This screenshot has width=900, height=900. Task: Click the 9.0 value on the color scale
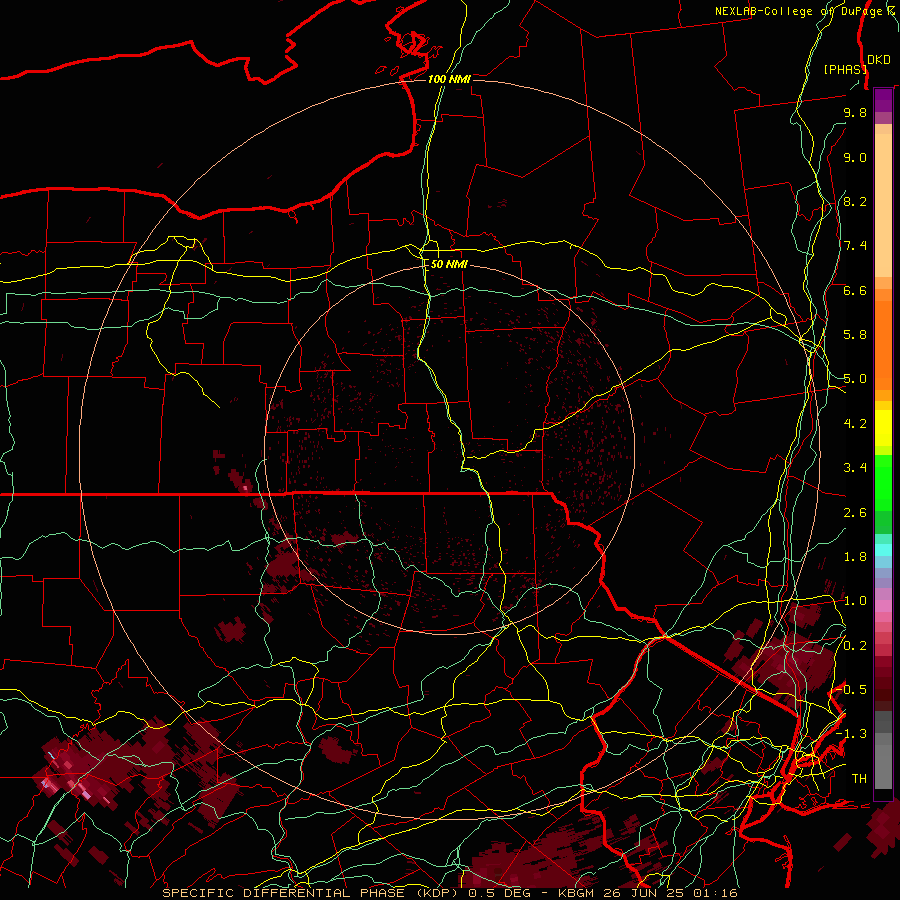coord(855,157)
